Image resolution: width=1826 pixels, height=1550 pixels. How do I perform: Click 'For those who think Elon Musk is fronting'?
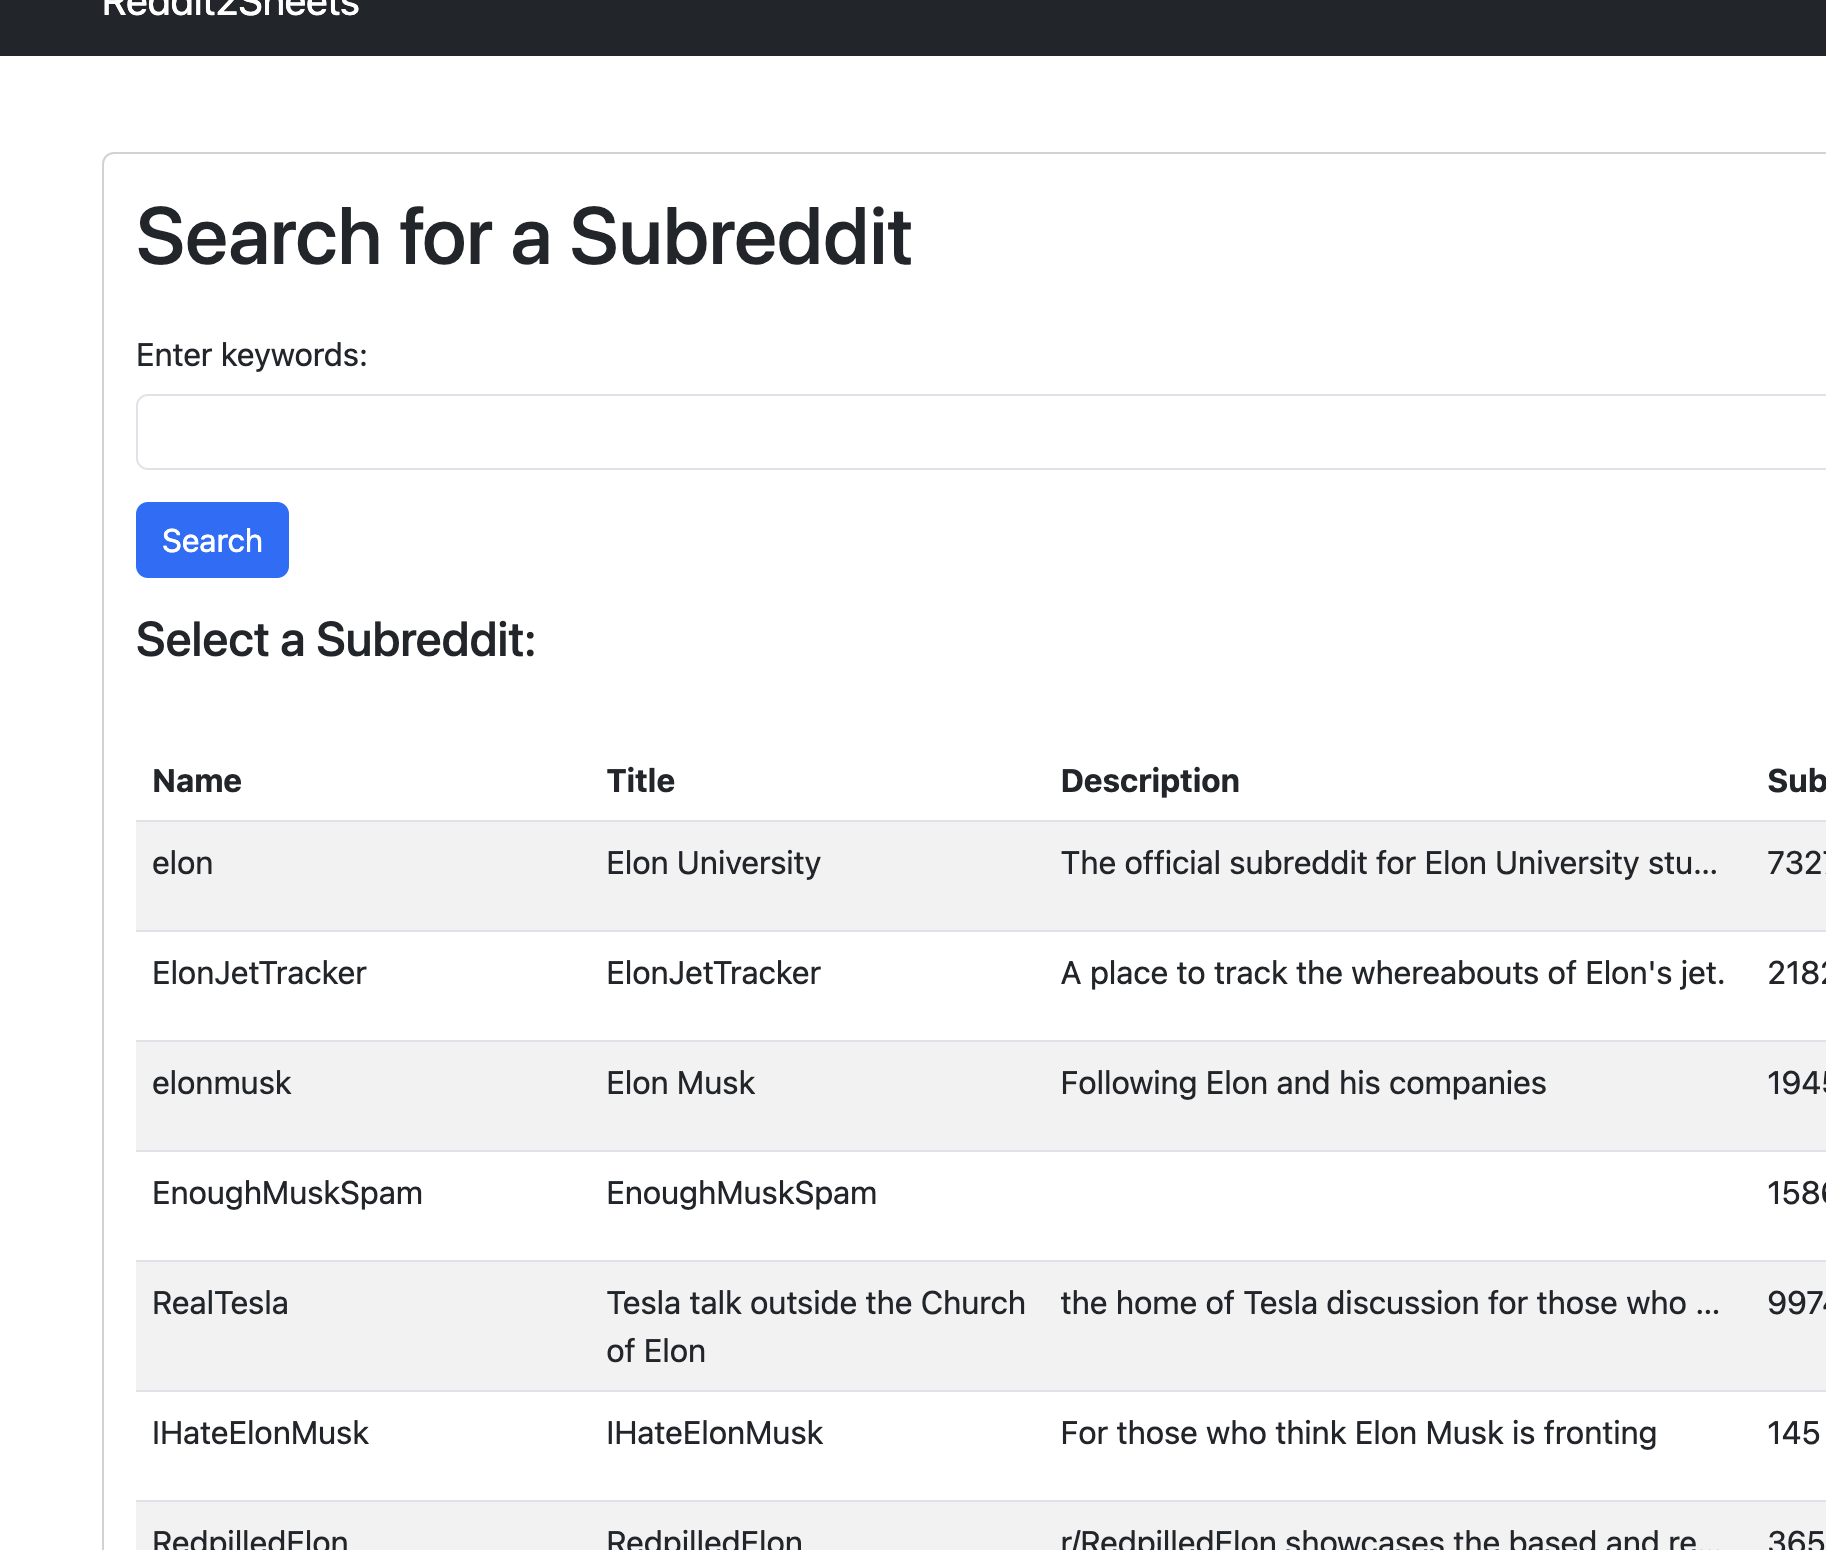(x=1358, y=1433)
